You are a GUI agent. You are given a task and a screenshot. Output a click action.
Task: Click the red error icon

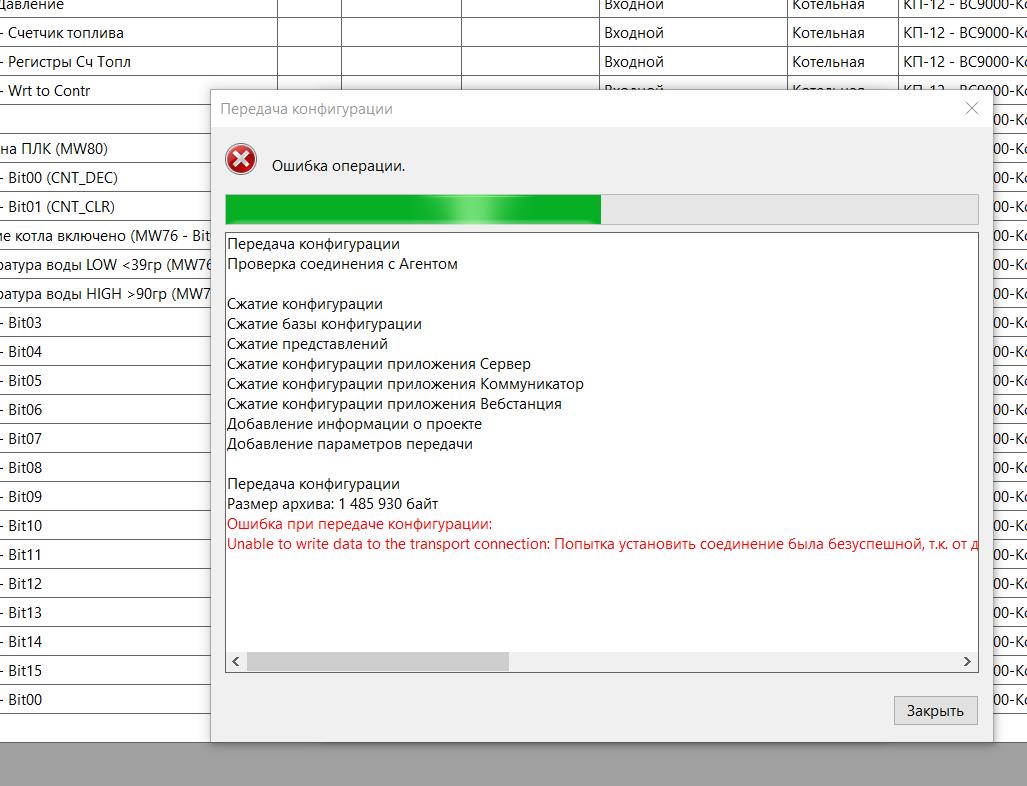(x=241, y=160)
